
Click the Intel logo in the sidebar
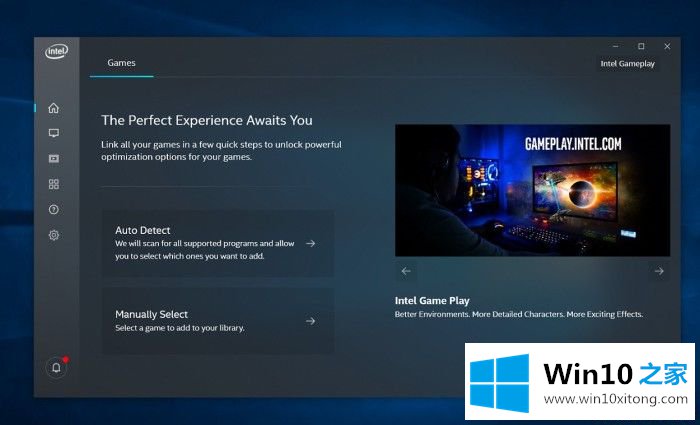pos(56,52)
